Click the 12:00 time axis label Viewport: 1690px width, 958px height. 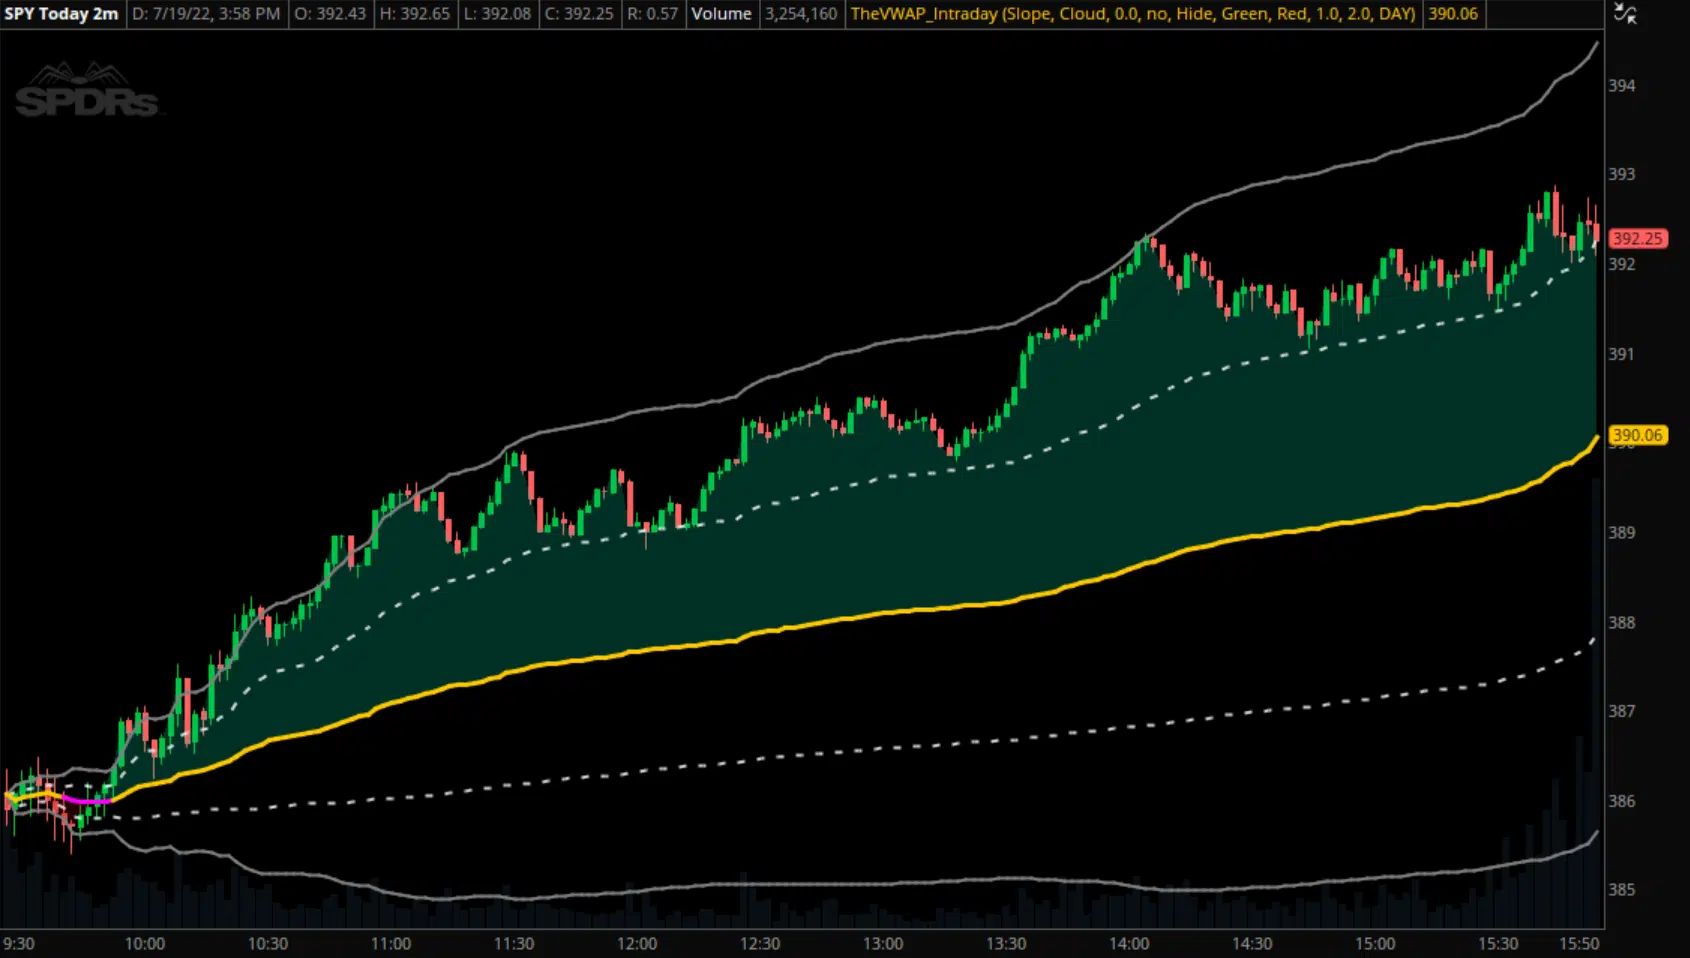click(637, 943)
